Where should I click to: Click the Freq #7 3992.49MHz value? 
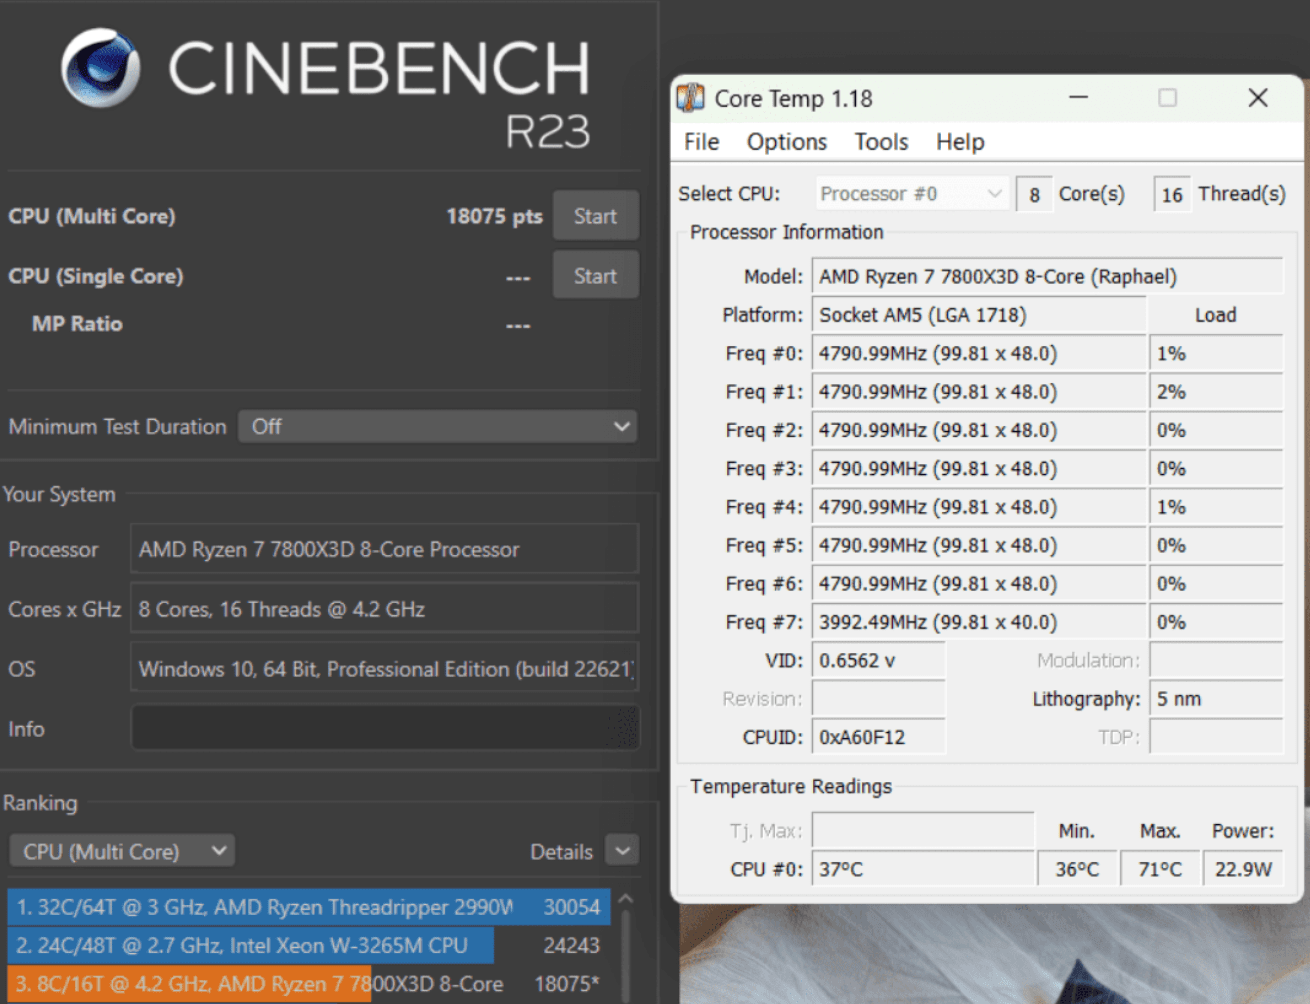click(x=979, y=622)
